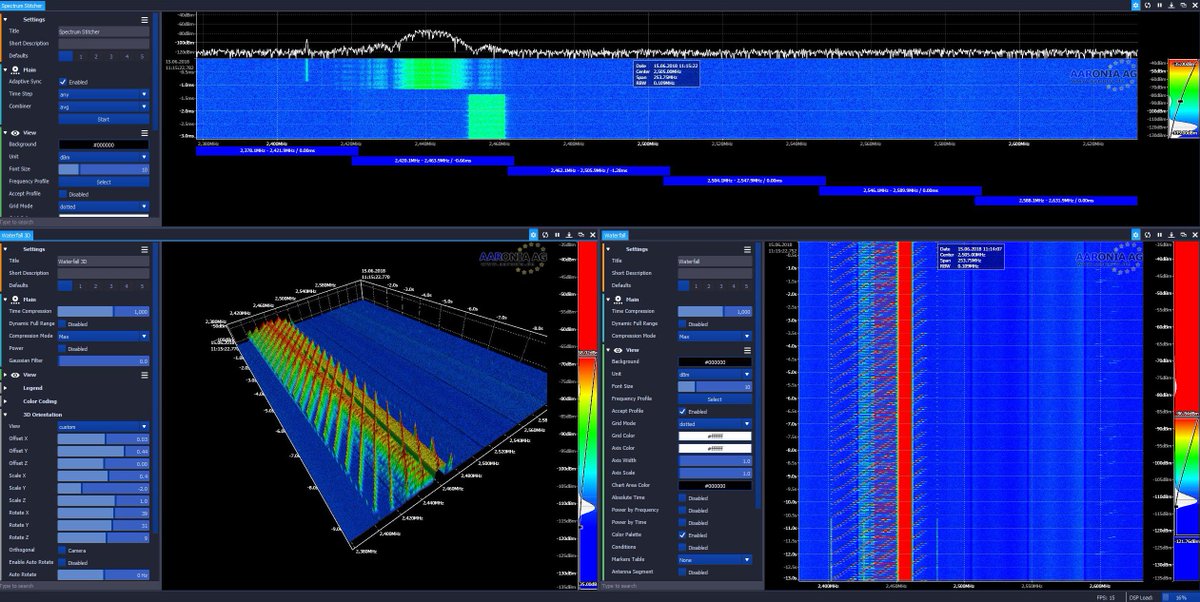Open Settings hamburger menu in Spectrum Stitcher panel

tap(145, 19)
